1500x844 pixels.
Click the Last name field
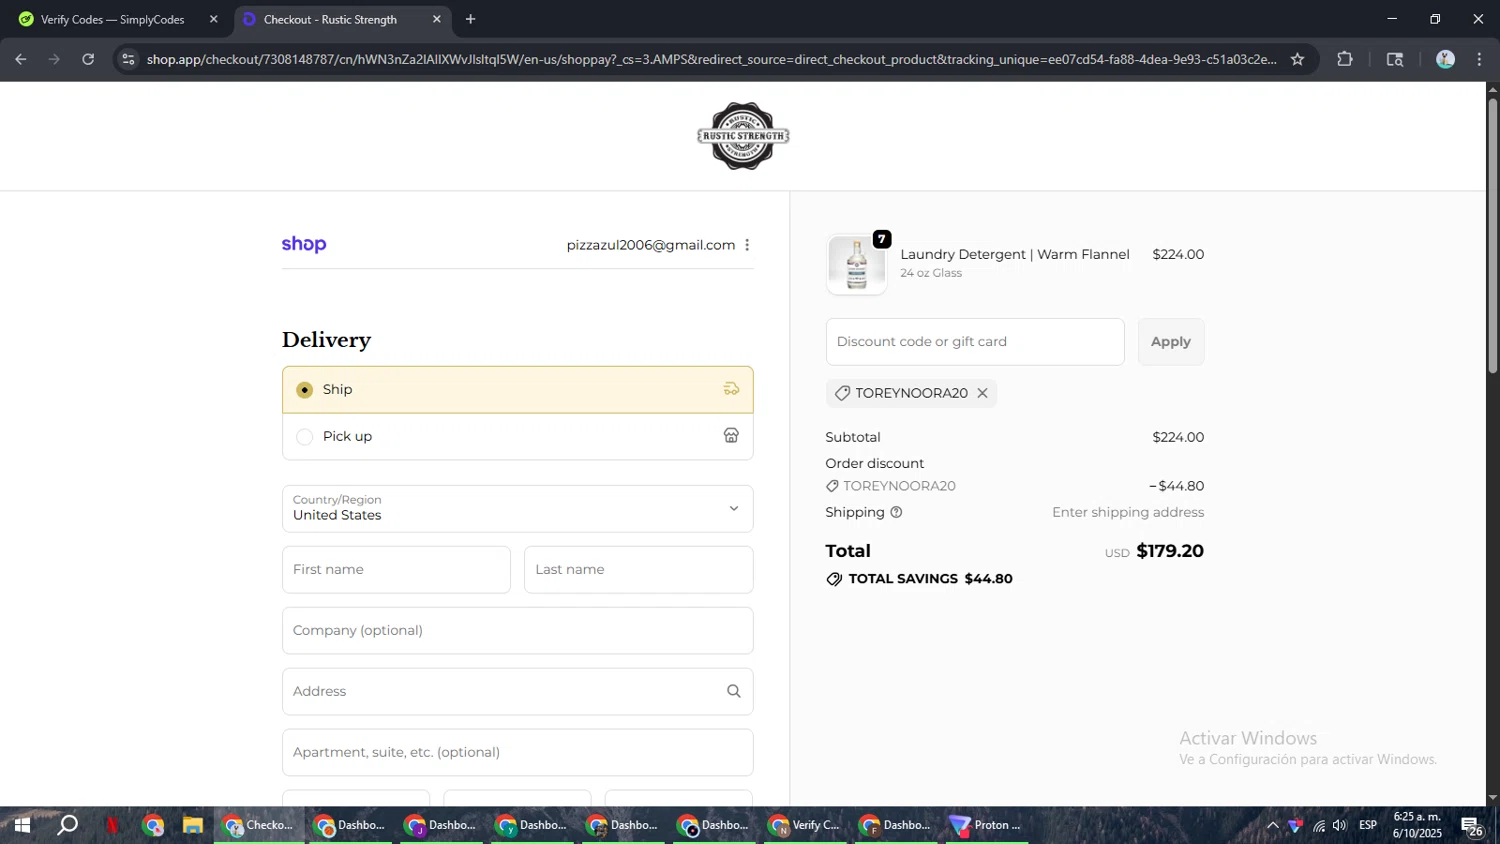pyautogui.click(x=638, y=569)
